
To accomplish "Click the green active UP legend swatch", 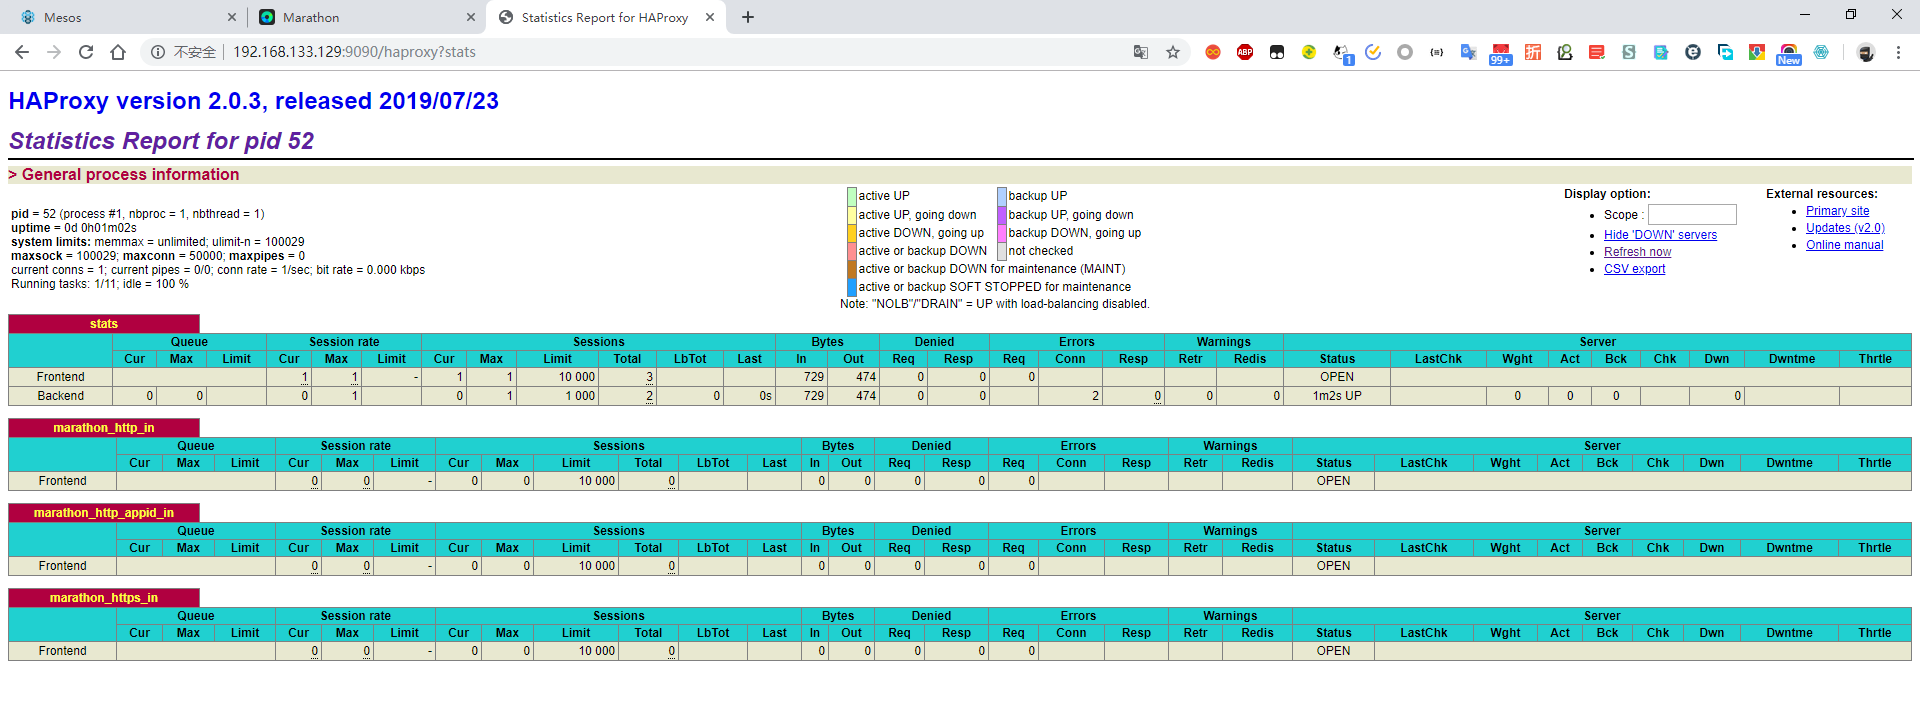I will click(852, 196).
